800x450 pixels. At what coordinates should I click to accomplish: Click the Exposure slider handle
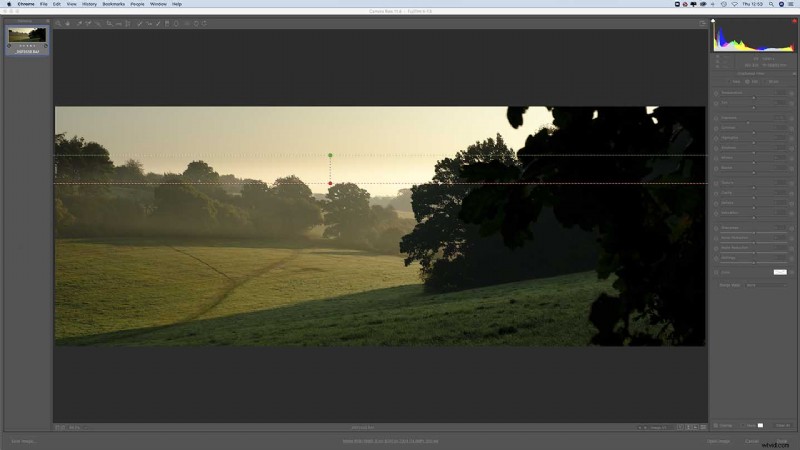tap(748, 122)
